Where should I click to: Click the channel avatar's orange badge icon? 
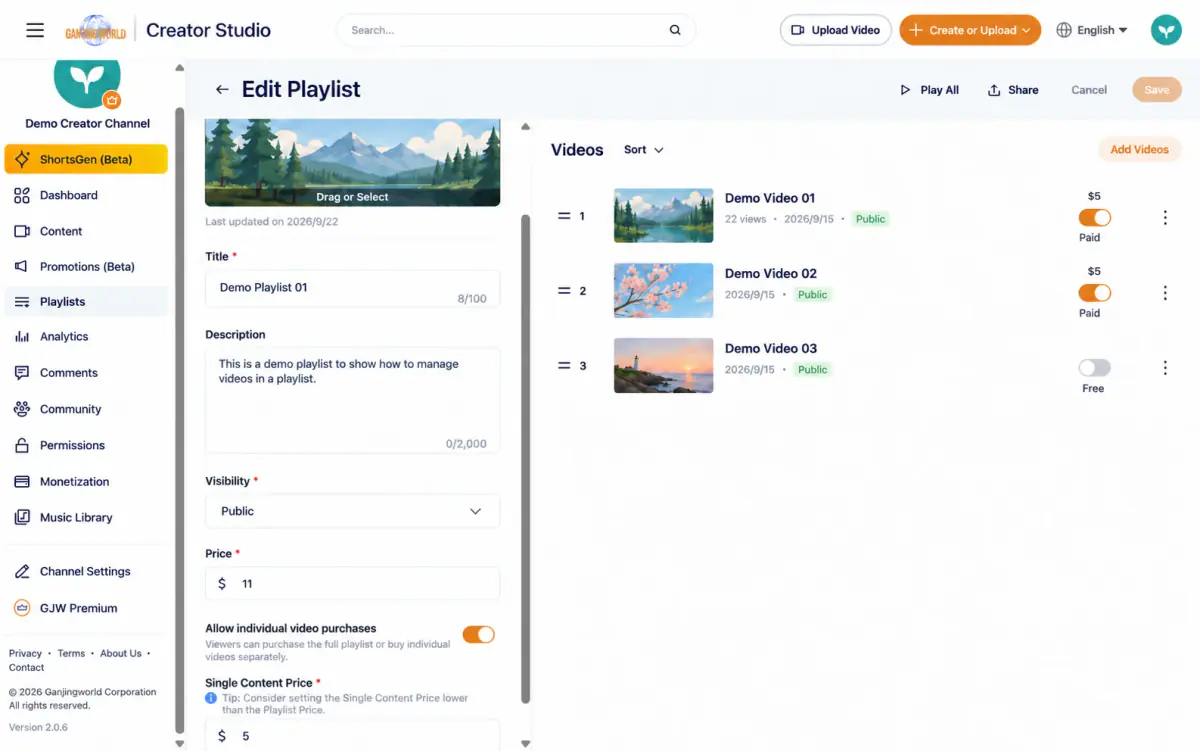coord(112,99)
